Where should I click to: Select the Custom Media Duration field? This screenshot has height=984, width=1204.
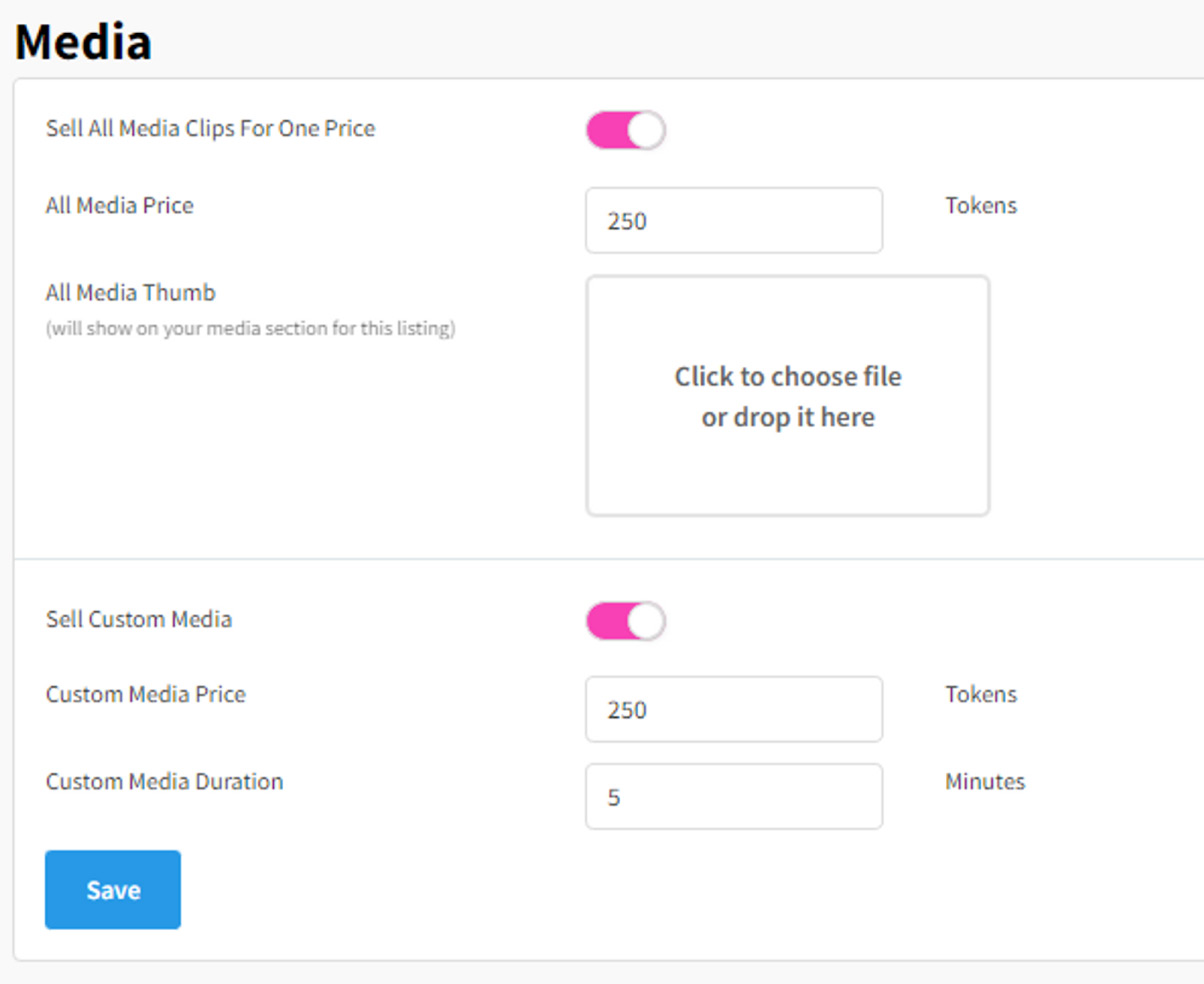(734, 796)
